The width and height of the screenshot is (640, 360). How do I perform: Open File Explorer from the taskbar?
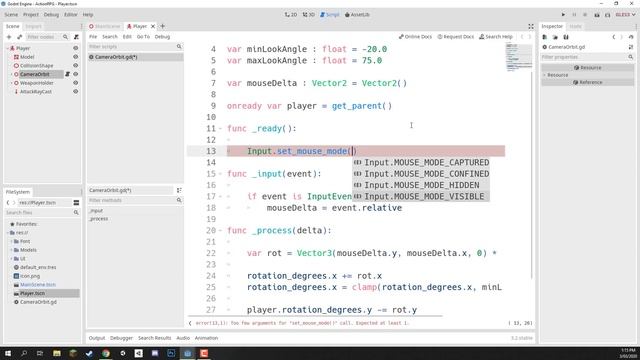pos(57,353)
